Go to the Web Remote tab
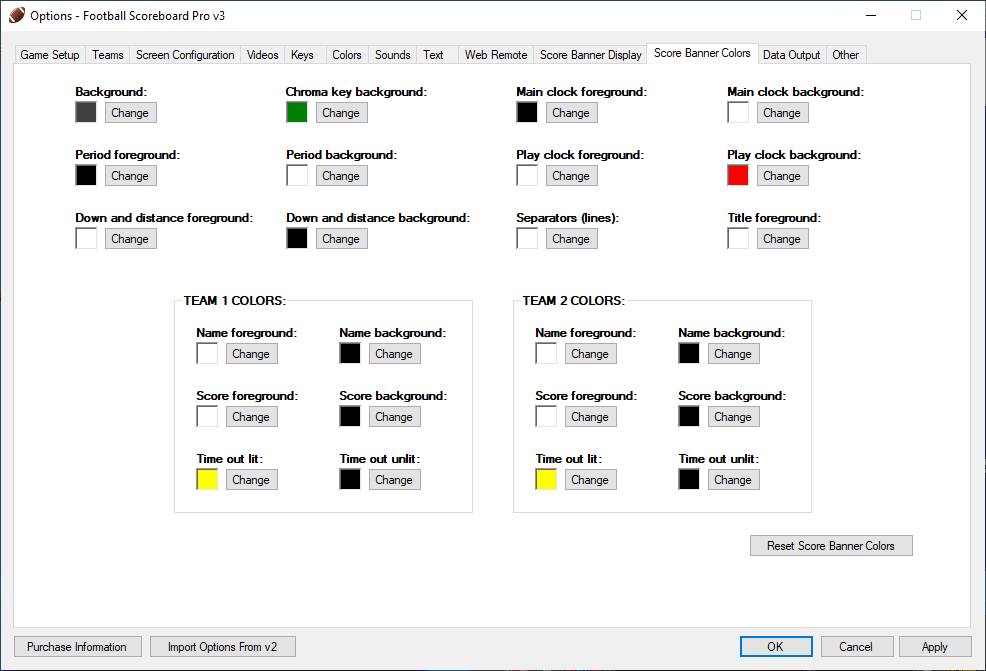 point(496,55)
